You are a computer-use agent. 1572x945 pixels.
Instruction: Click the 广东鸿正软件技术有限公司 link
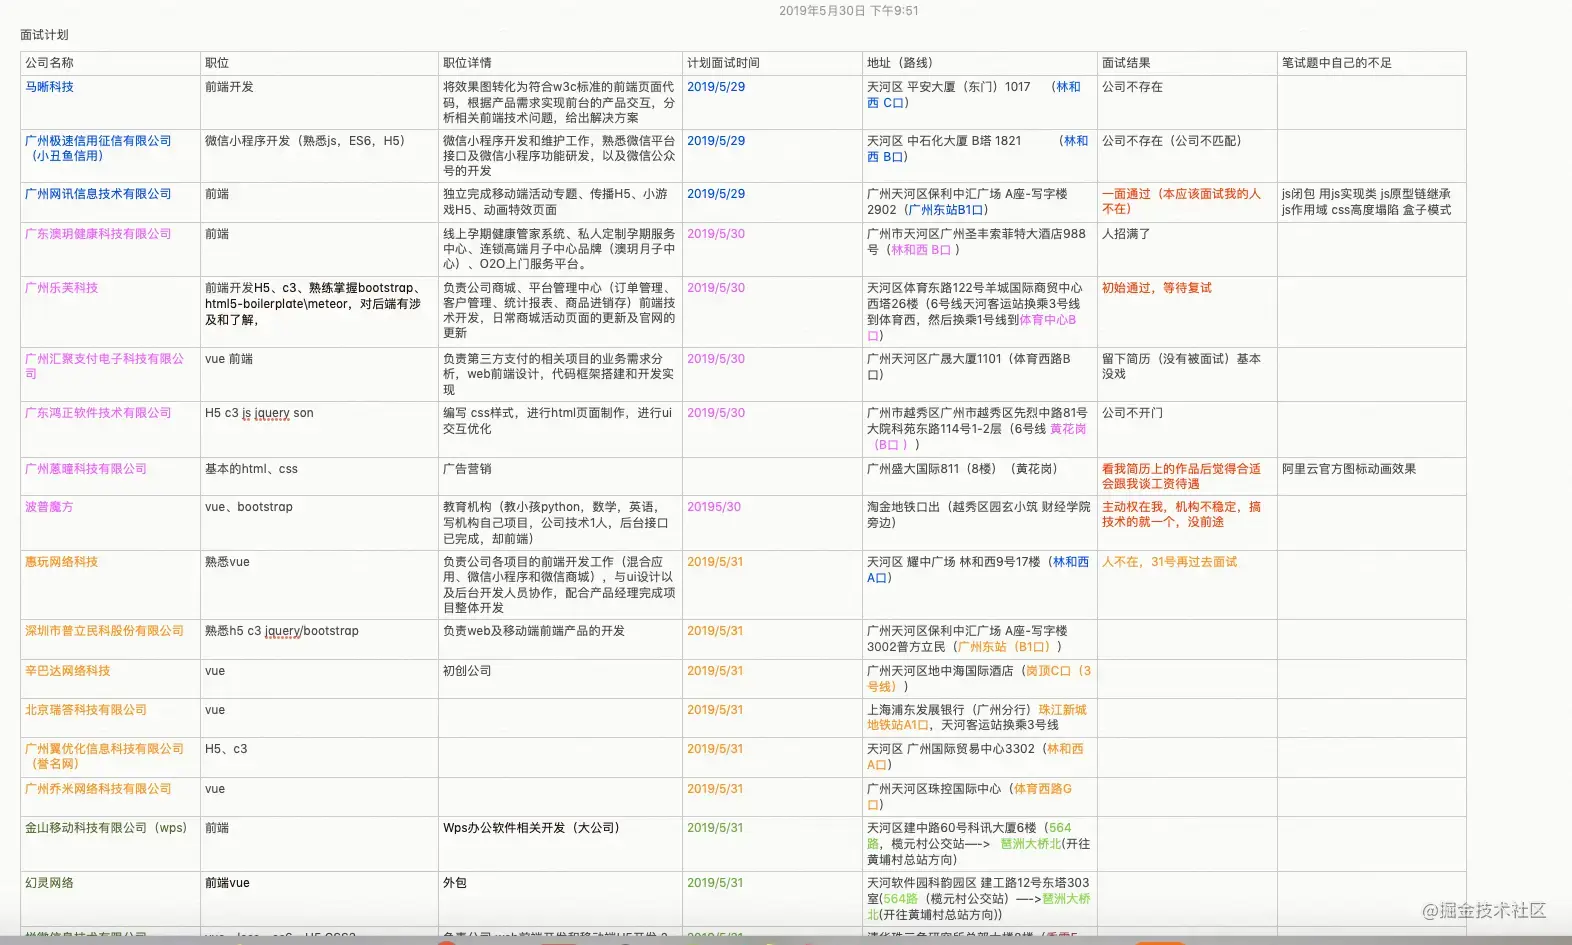coord(98,413)
